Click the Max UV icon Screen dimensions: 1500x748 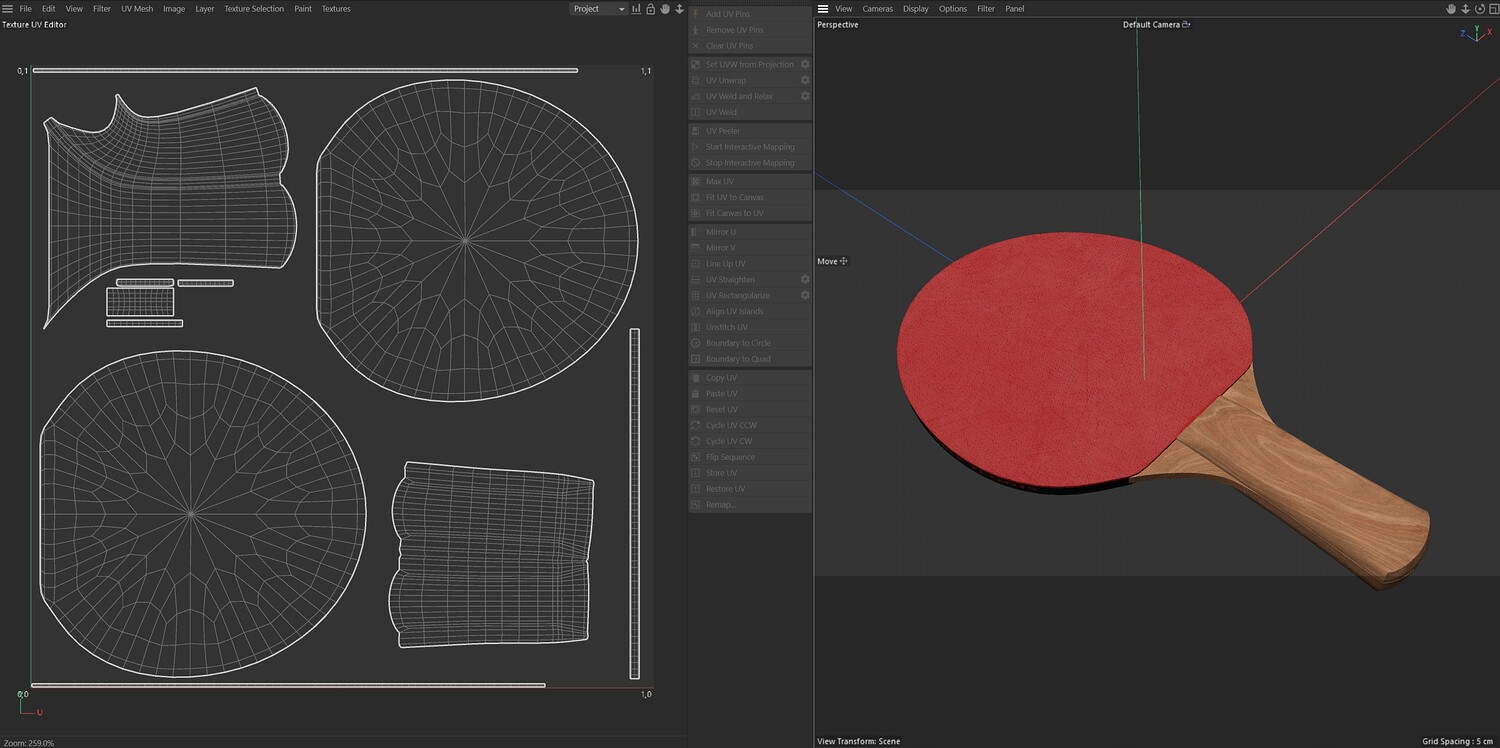click(696, 182)
